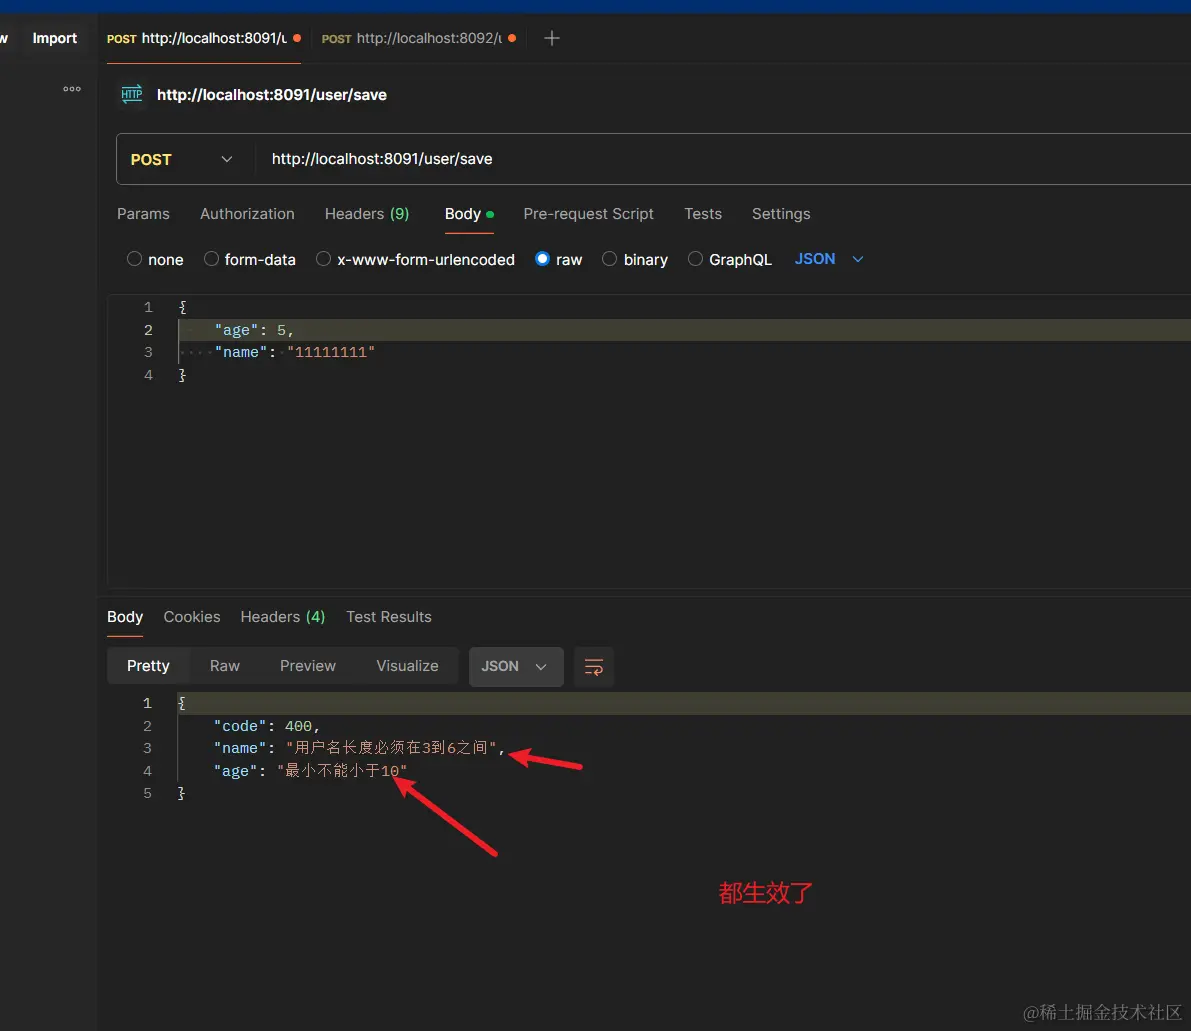Click the "name": "11111111" request line

(295, 352)
